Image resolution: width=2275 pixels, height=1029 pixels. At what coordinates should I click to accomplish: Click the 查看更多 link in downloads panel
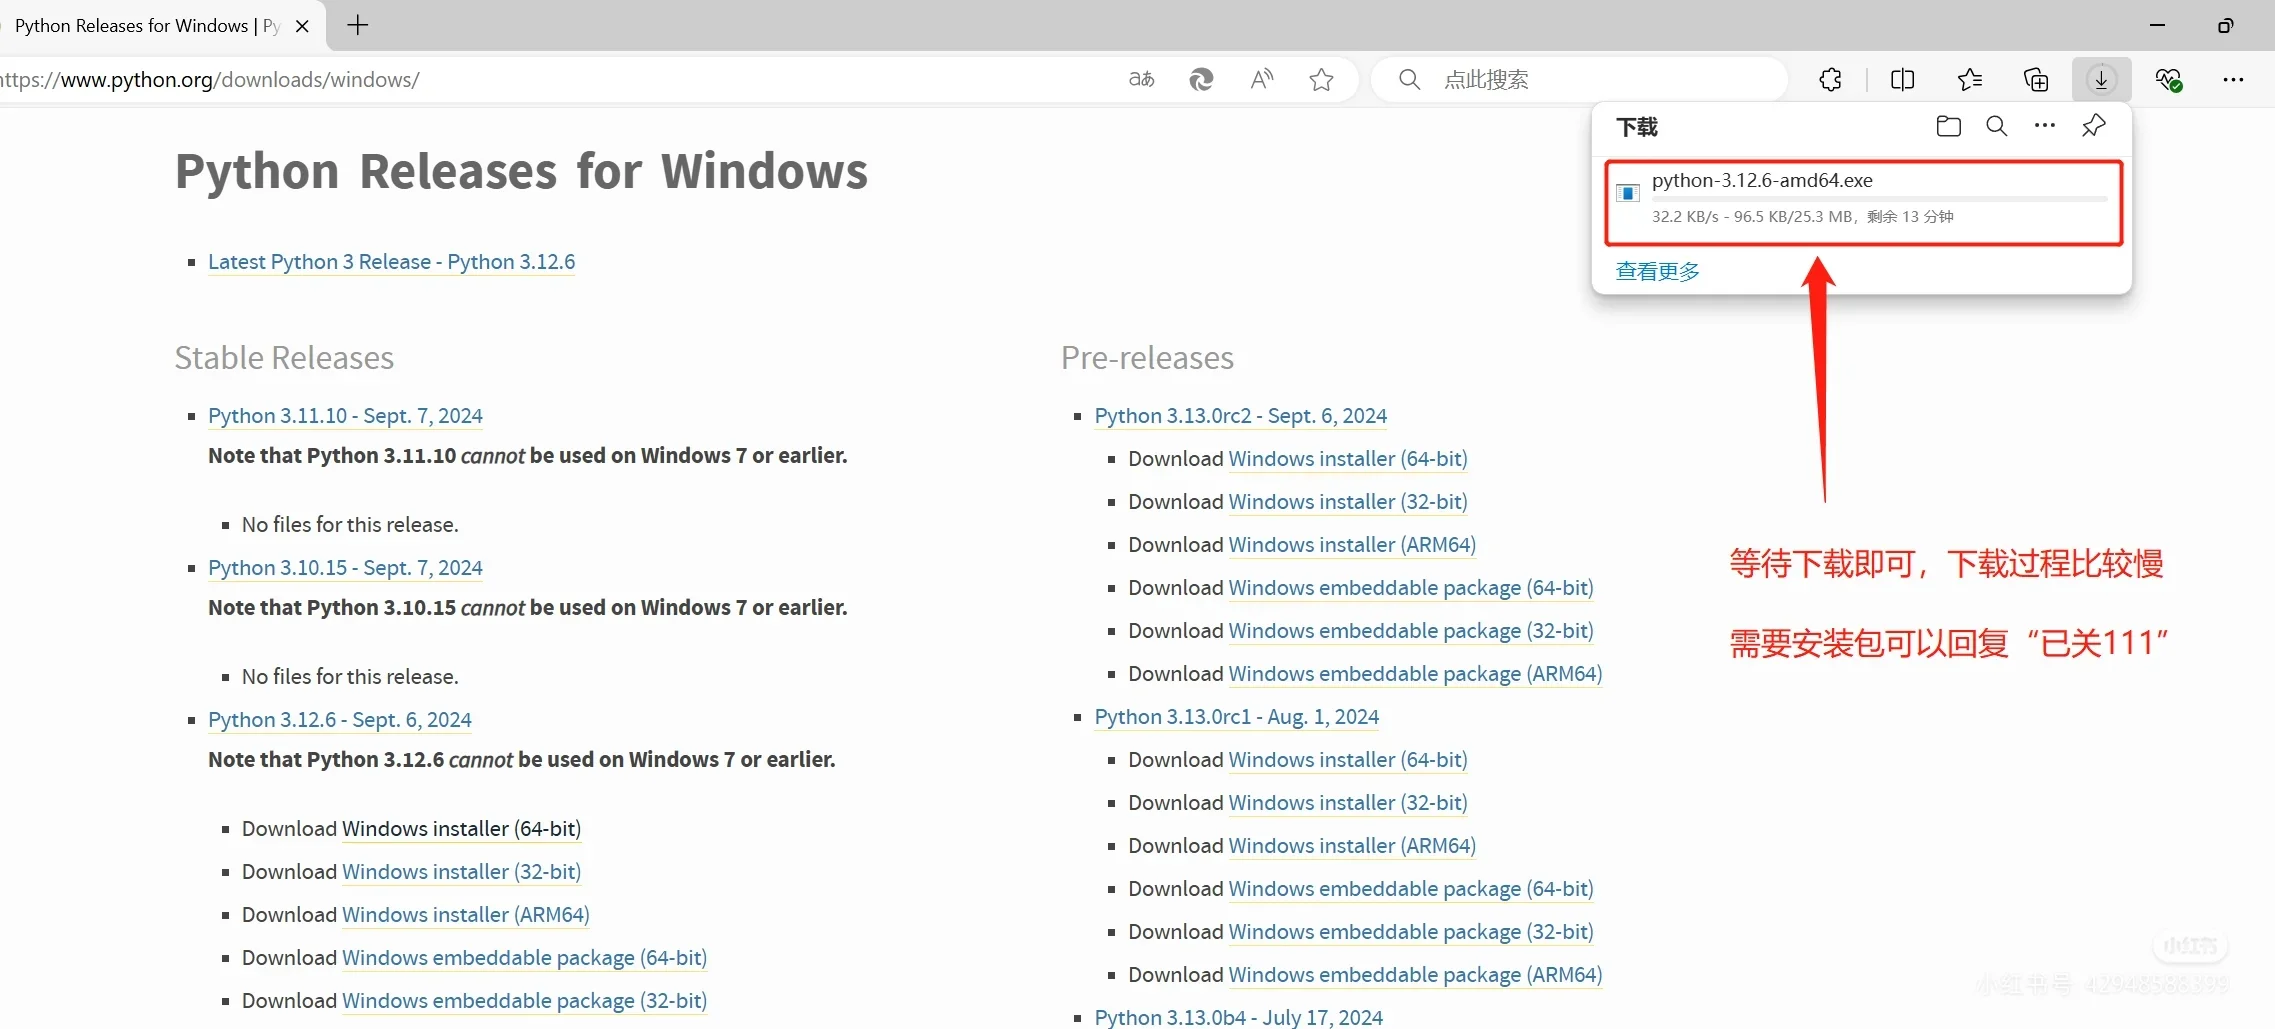(1657, 271)
